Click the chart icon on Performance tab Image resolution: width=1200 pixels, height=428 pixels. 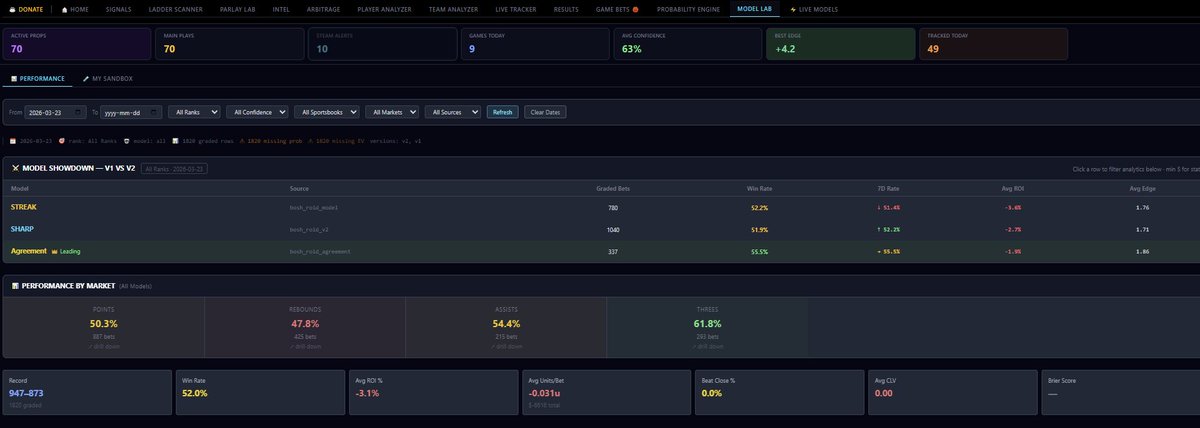click(x=14, y=78)
